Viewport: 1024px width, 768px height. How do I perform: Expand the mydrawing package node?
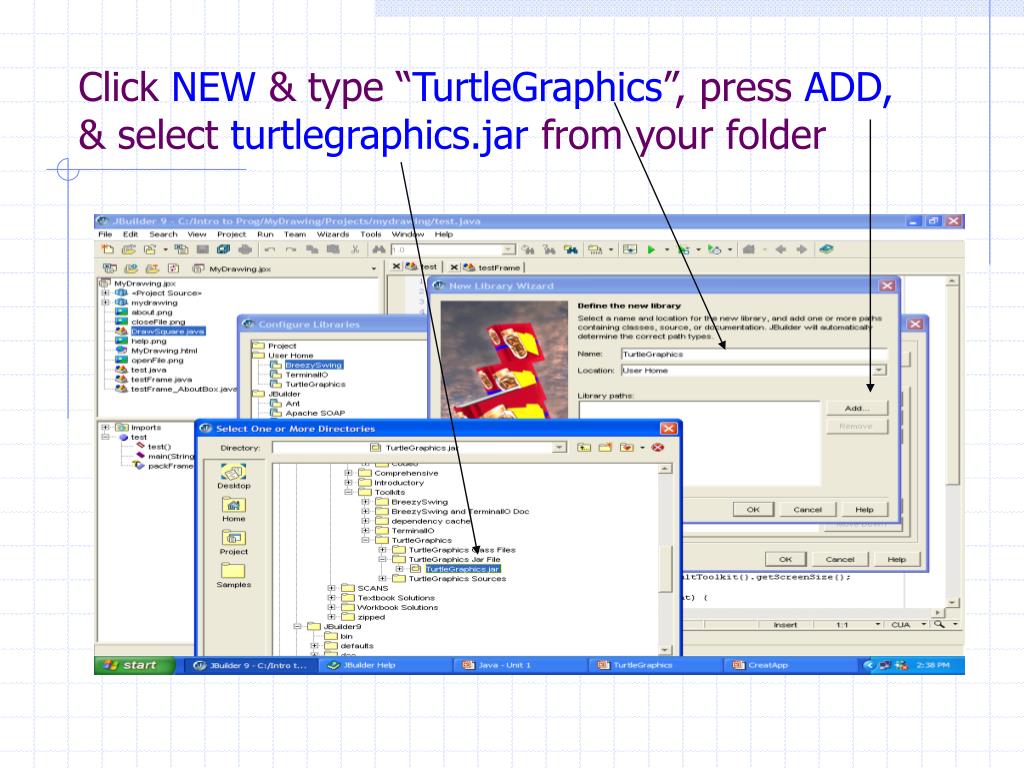click(105, 302)
